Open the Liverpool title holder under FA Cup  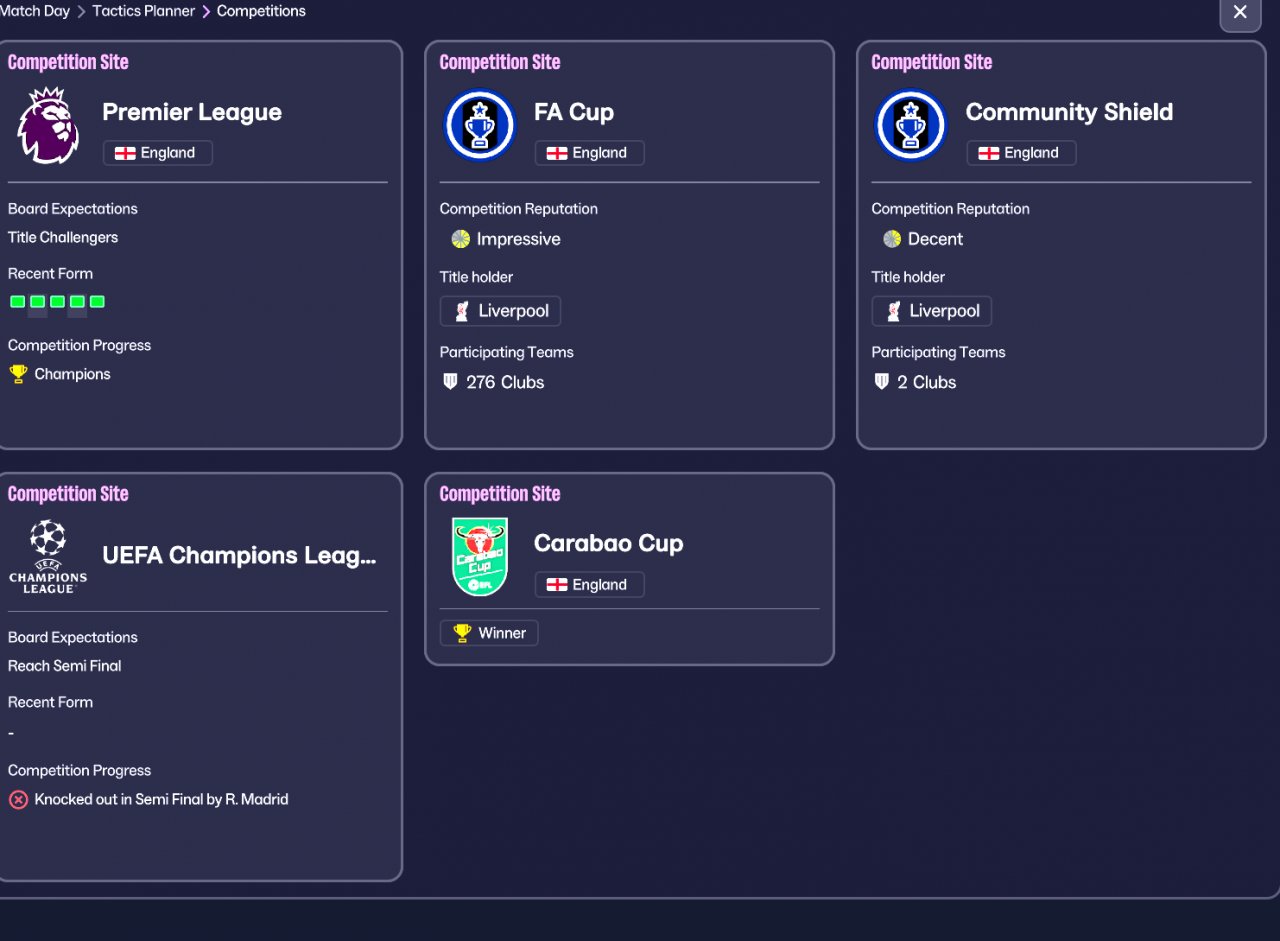click(x=500, y=311)
